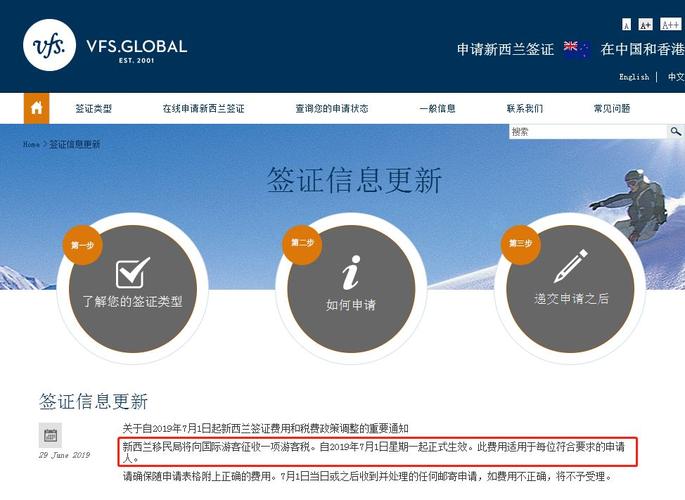Open 在线申请新西兰签证 menu item
This screenshot has width=685, height=500.
[x=204, y=108]
